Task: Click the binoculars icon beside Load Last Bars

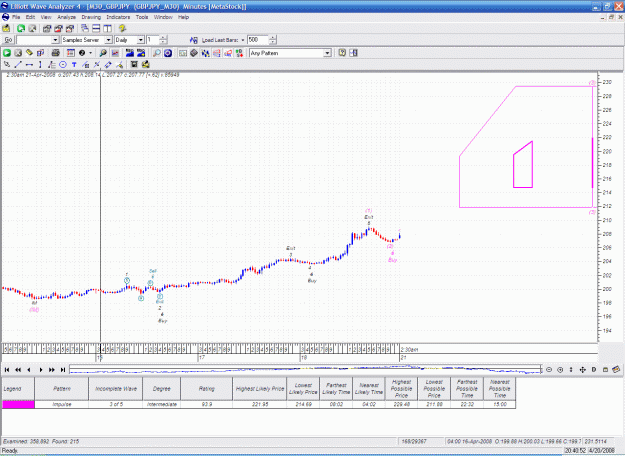Action: [194, 40]
